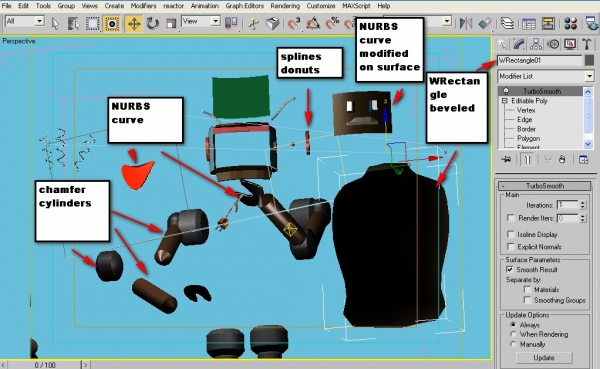
Task: Open the File menu
Action: point(7,6)
